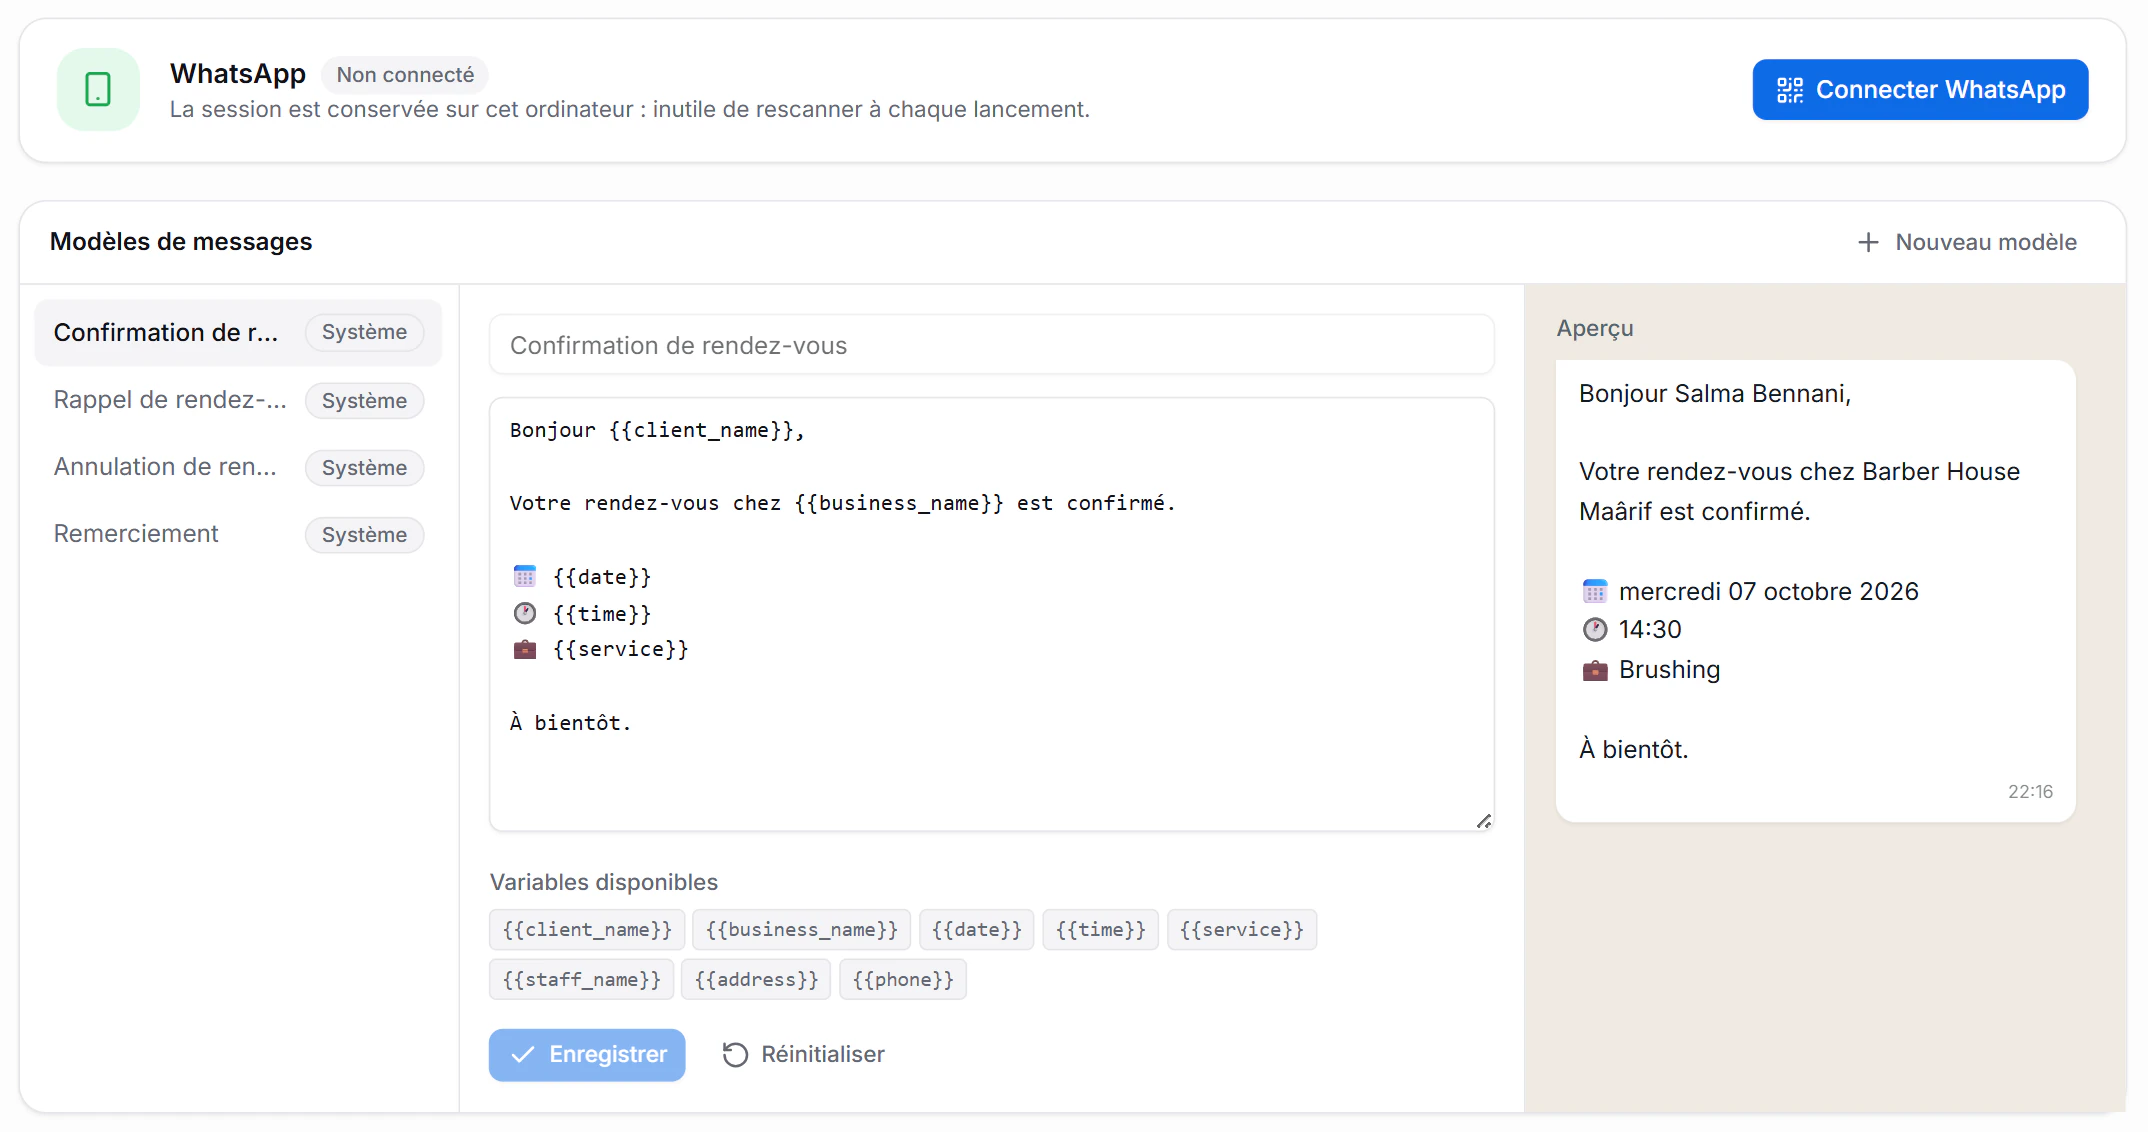Insert the {{date}} variable chip
The width and height of the screenshot is (2148, 1132).
coord(976,929)
